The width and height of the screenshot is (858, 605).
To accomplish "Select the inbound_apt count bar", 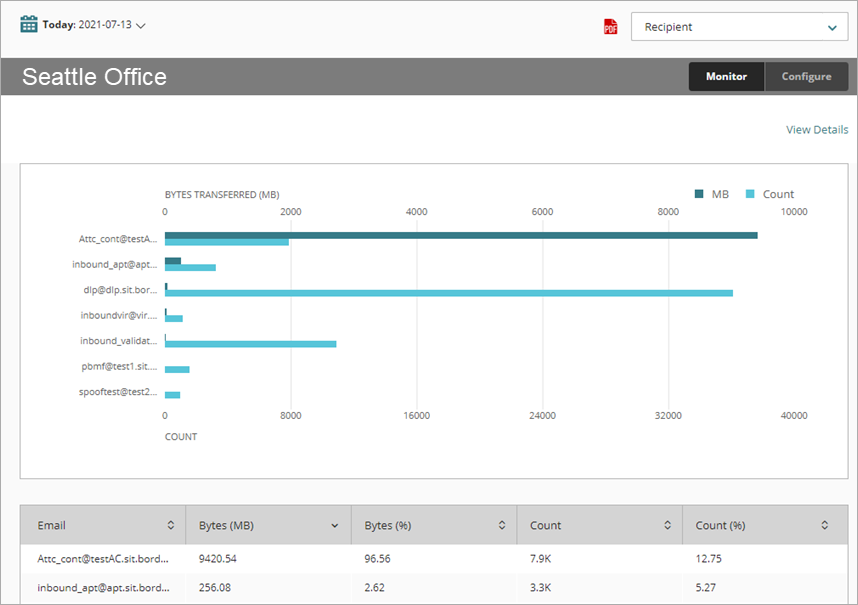I will click(x=190, y=267).
